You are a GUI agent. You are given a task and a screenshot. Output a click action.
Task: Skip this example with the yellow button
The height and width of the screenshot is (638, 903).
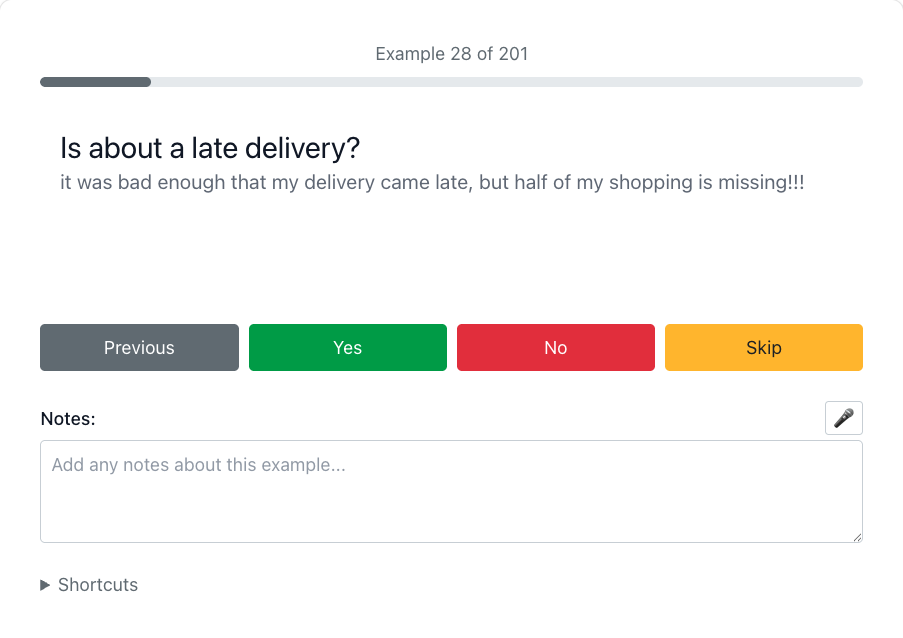[764, 348]
